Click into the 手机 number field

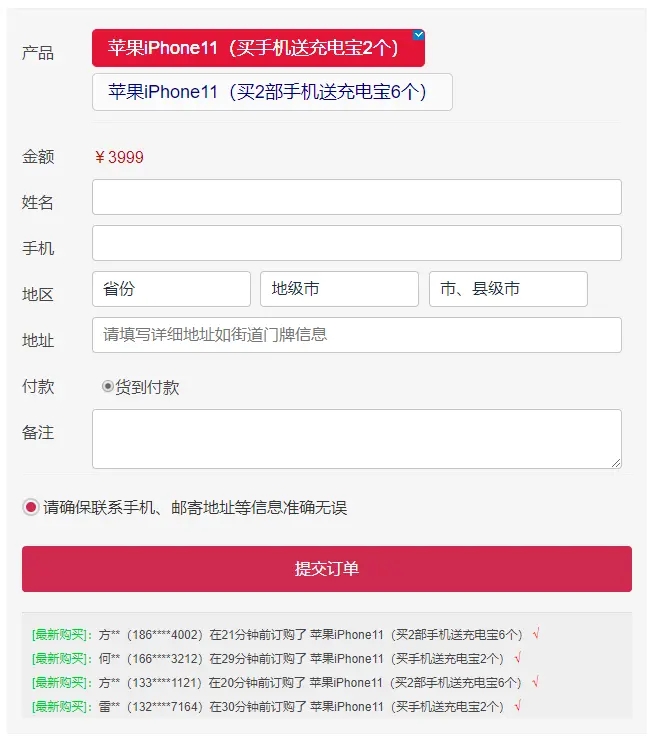[x=356, y=243]
